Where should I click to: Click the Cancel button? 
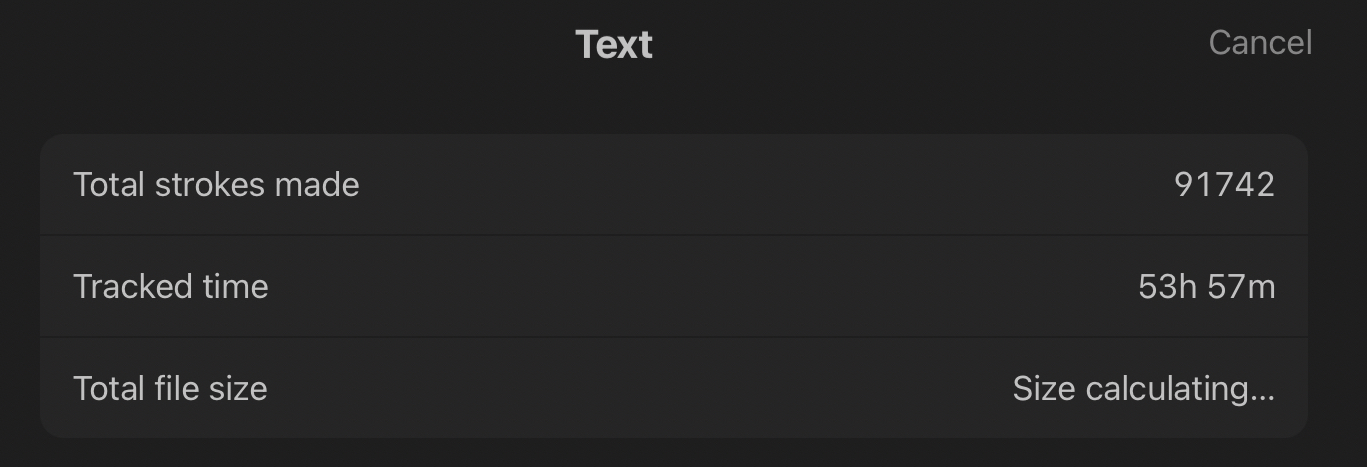point(1260,43)
